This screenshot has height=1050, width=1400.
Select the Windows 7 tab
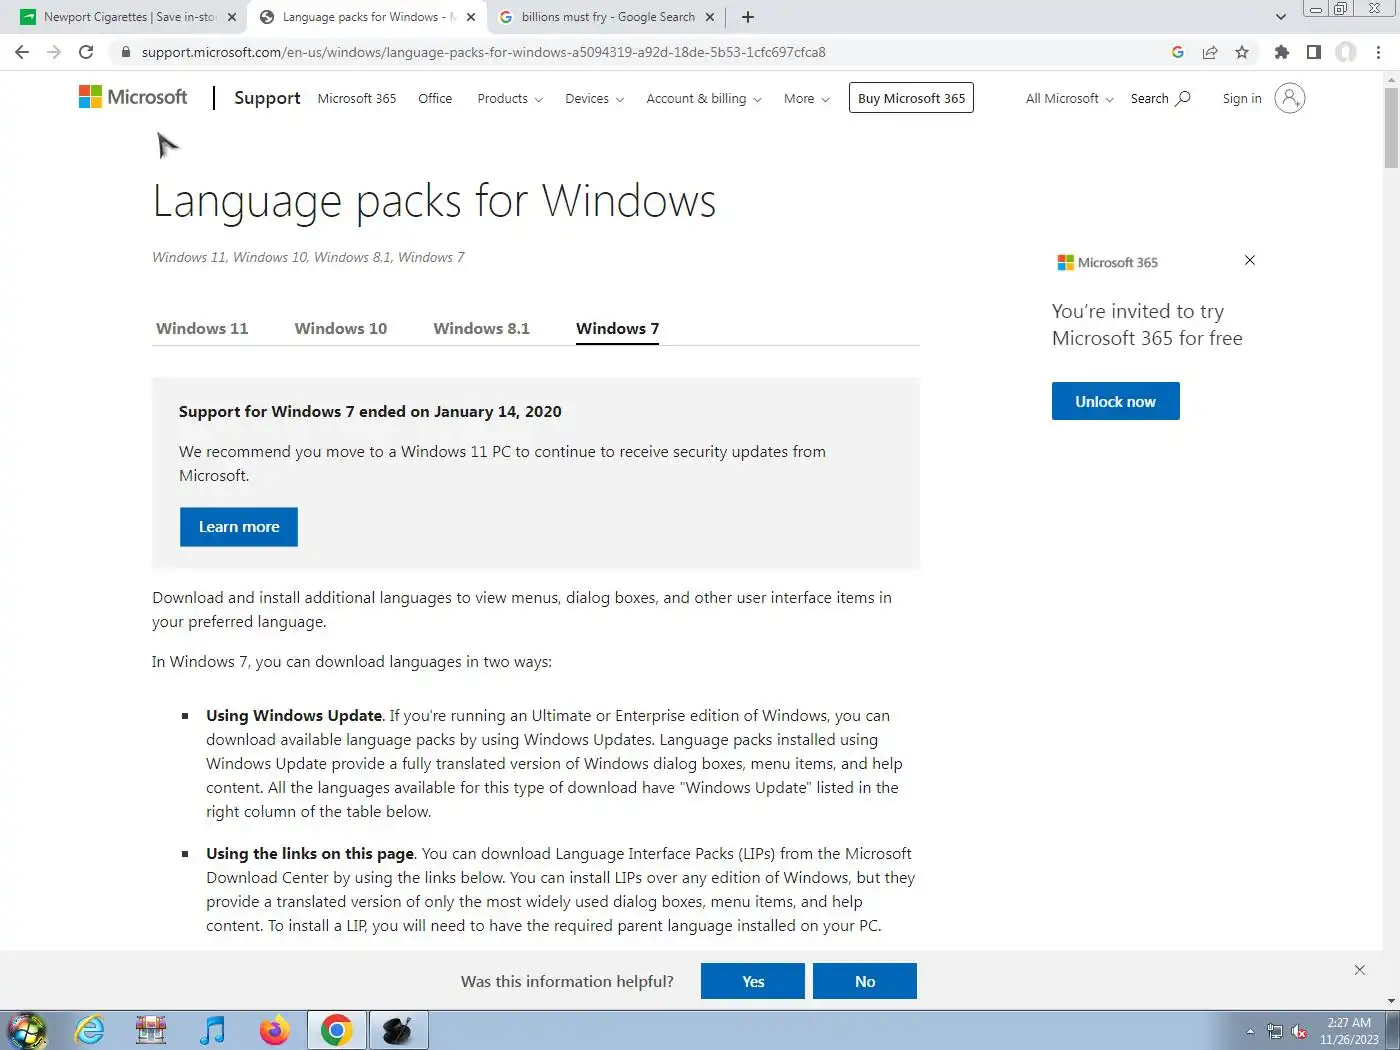617,328
